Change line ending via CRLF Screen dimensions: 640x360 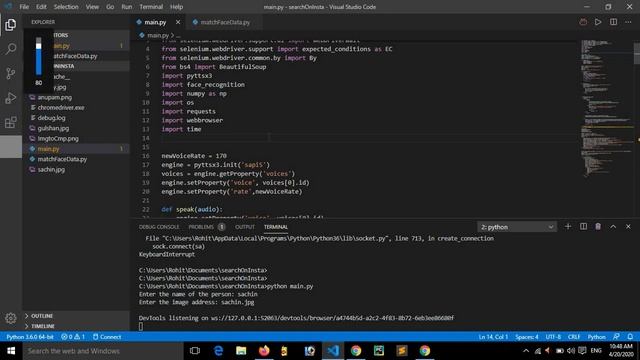pos(574,337)
